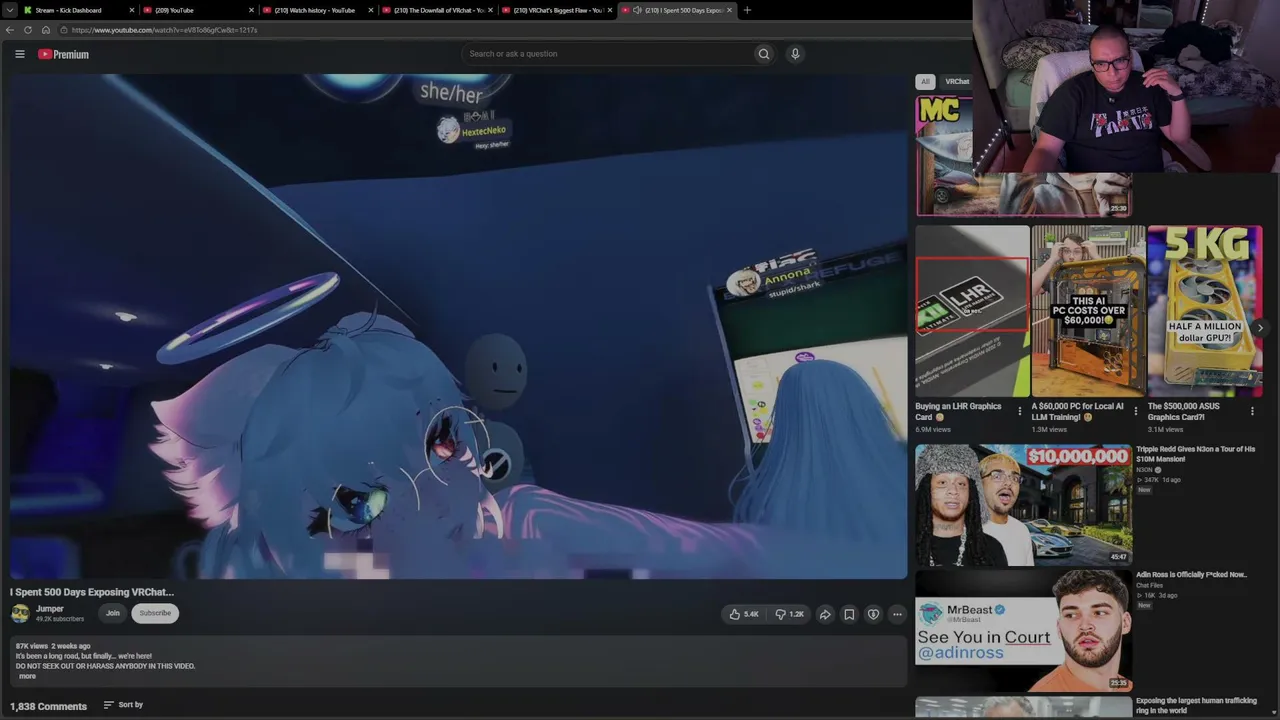Select the VRChat filter chip
Image resolution: width=1280 pixels, height=720 pixels.
pos(957,82)
